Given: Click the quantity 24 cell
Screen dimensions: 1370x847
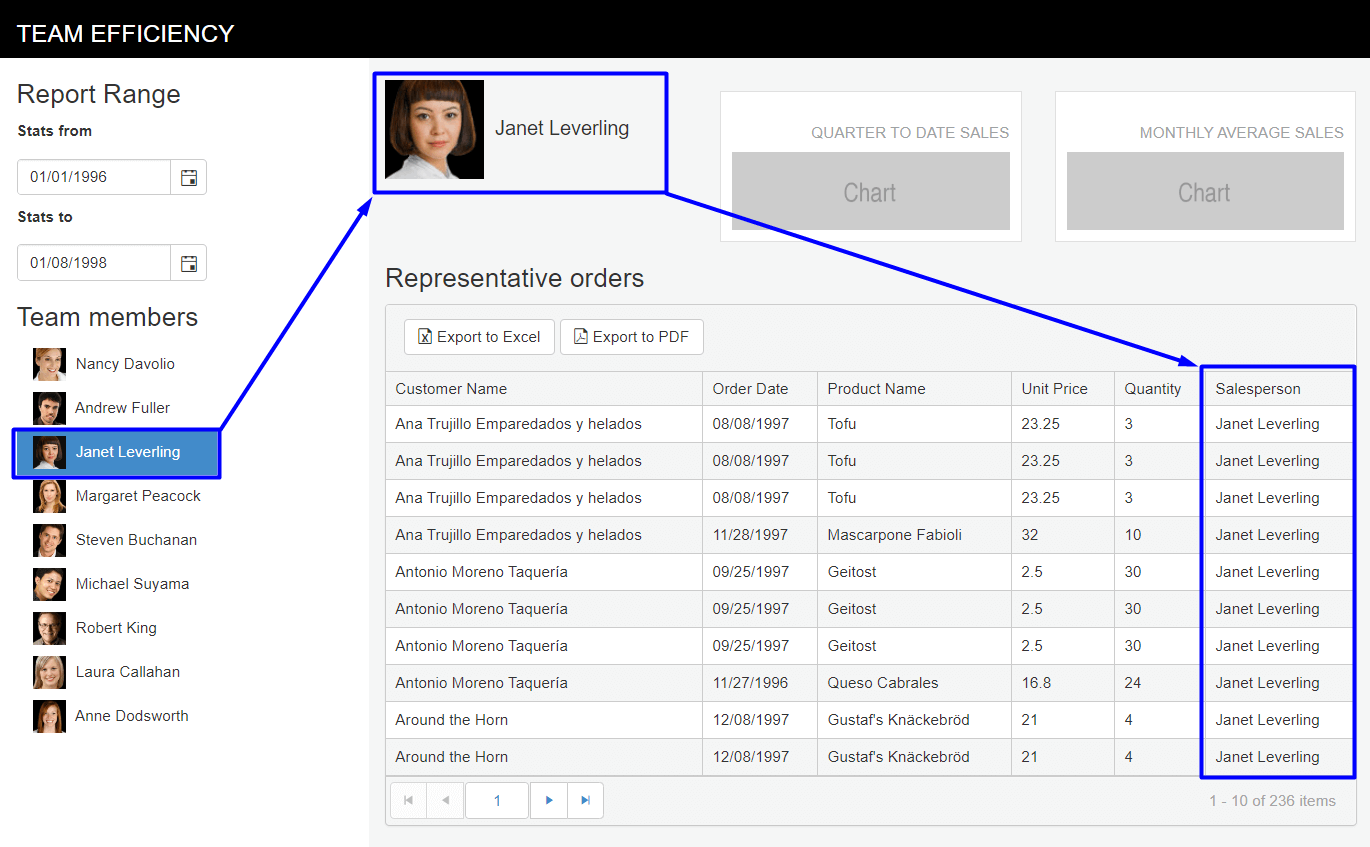Looking at the screenshot, I should pyautogui.click(x=1159, y=683).
